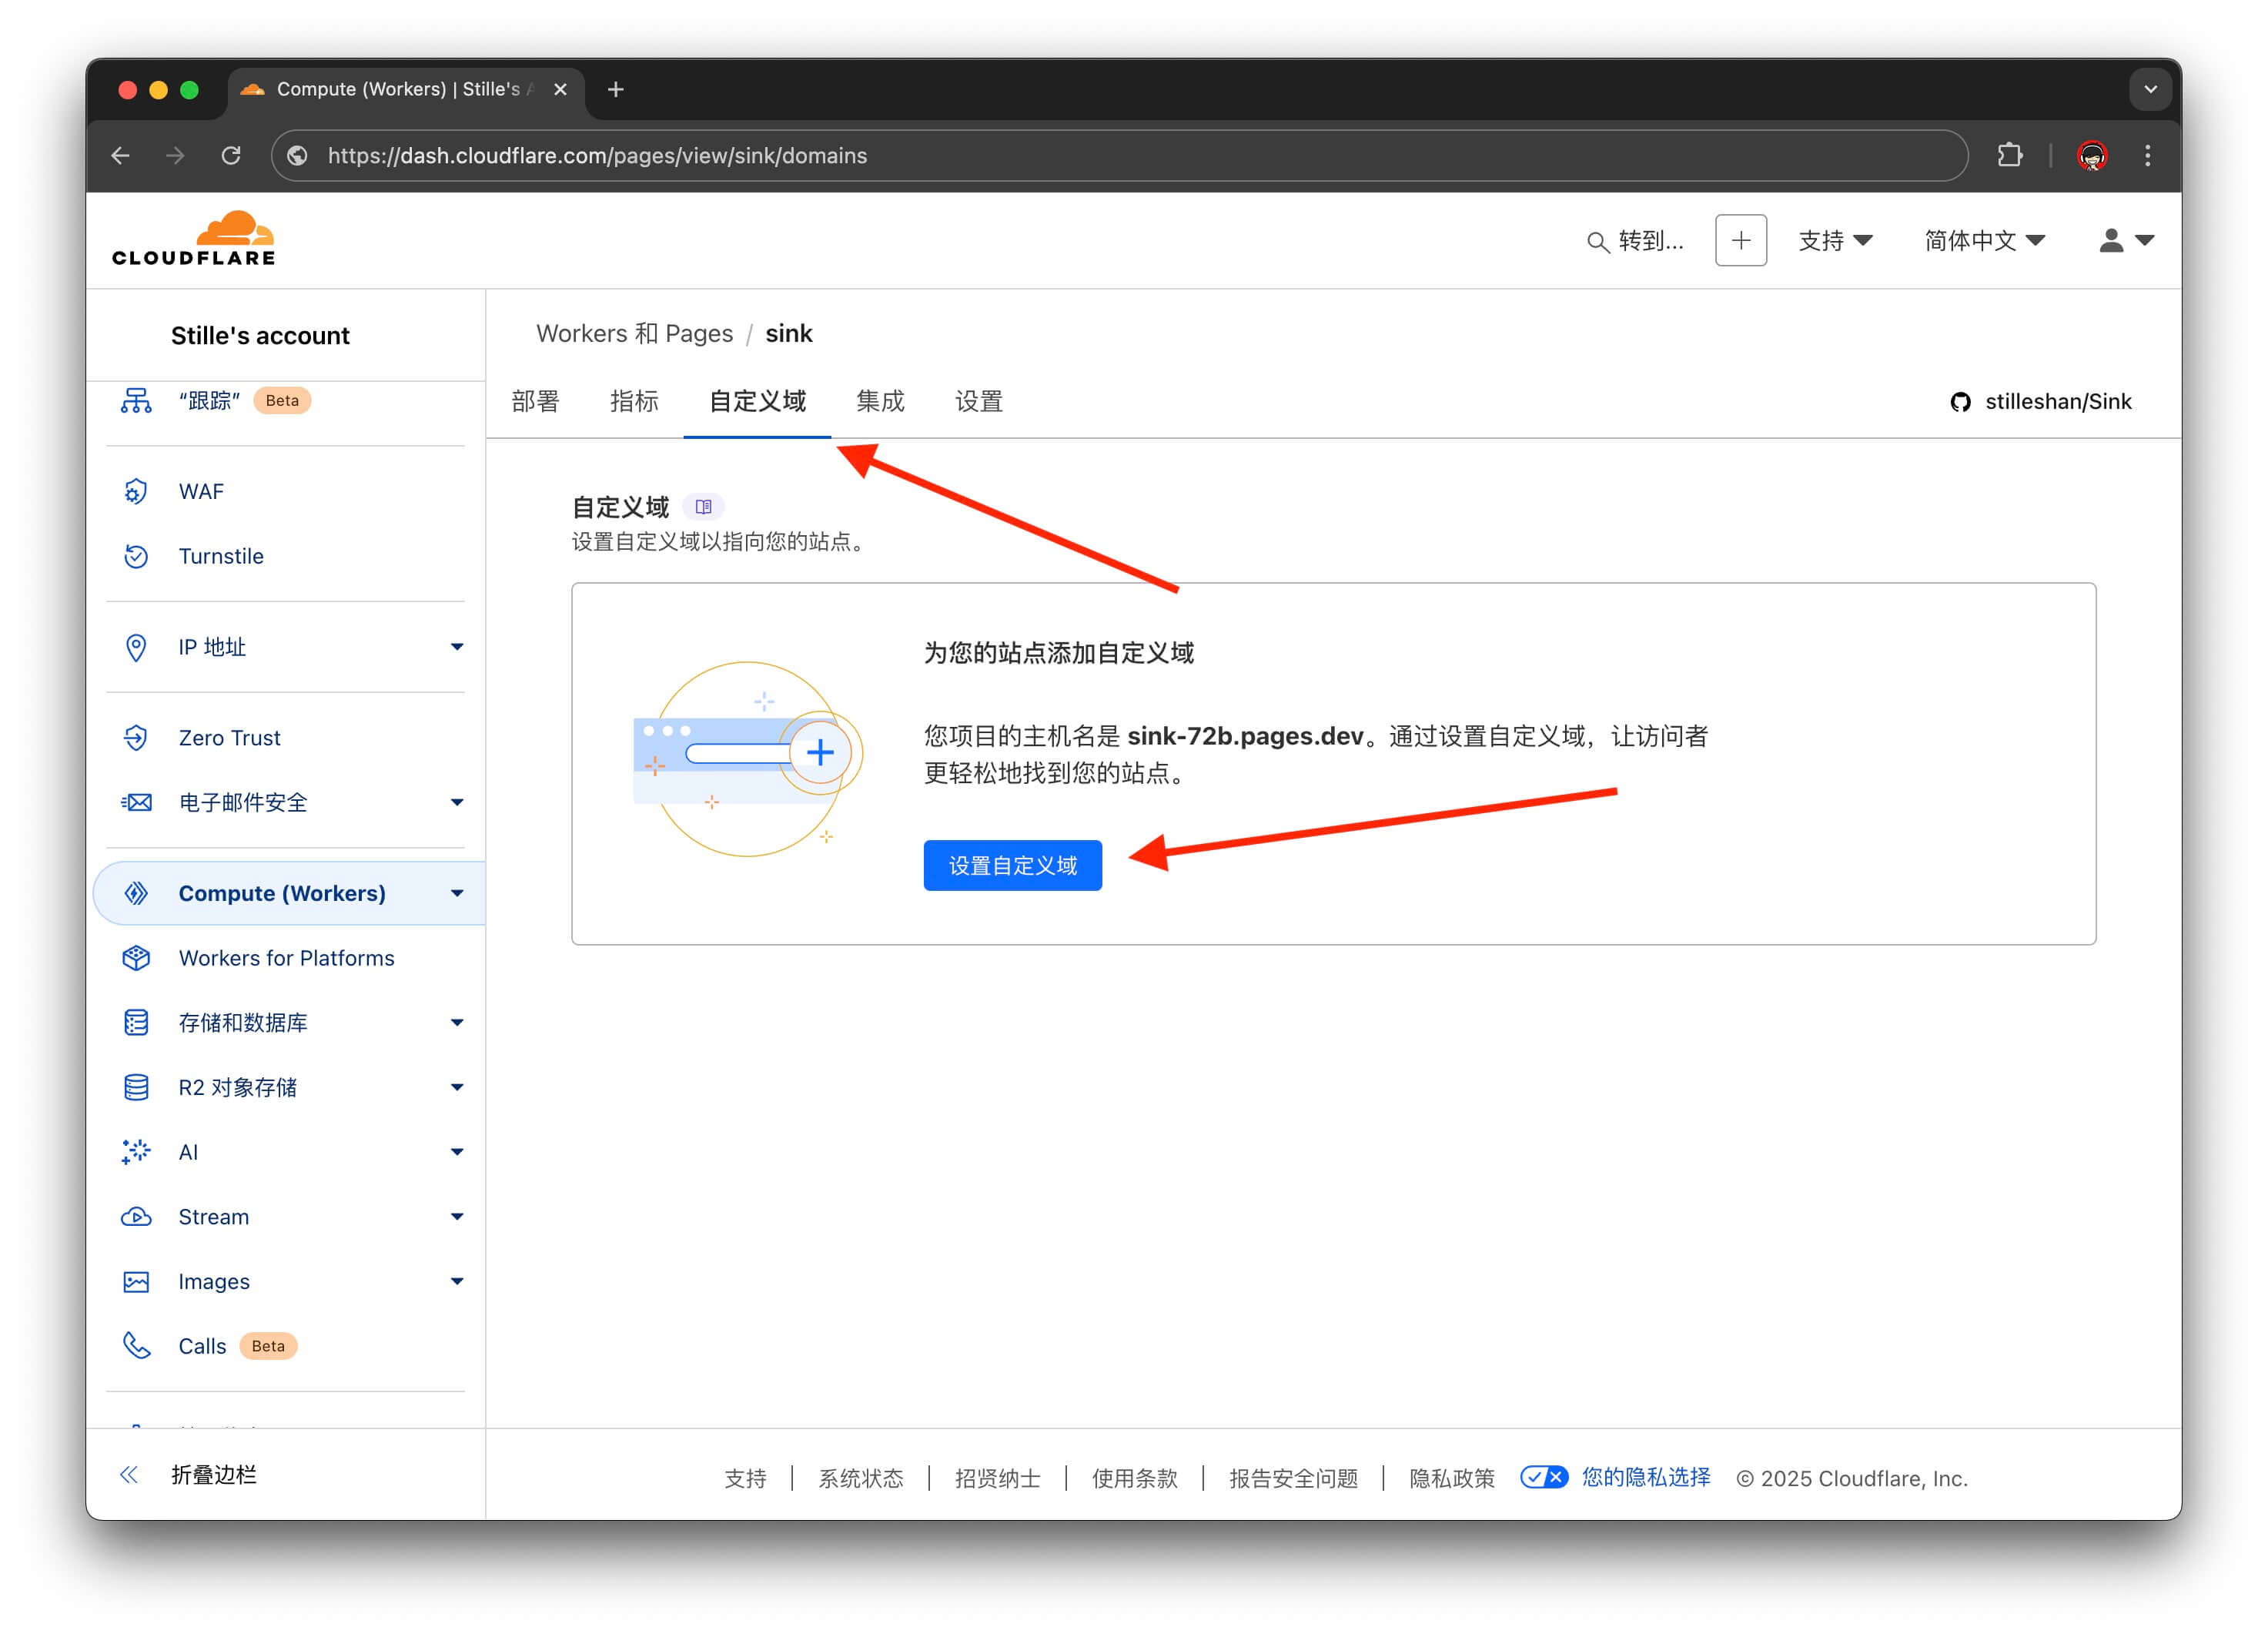The image size is (2268, 1634).
Task: Click the collapse sidebar double-chevron icon
Action: click(x=129, y=1474)
